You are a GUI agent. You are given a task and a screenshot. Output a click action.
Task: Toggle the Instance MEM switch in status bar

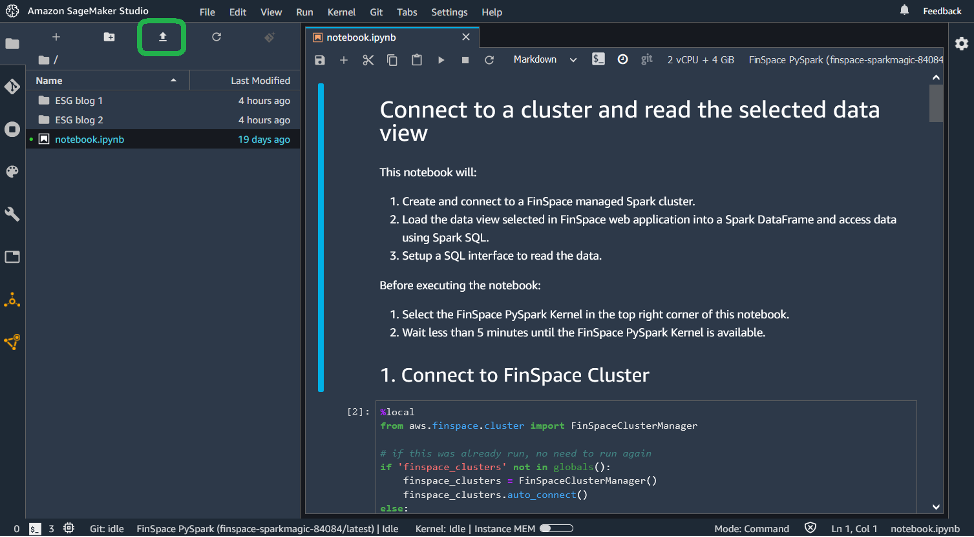click(556, 528)
